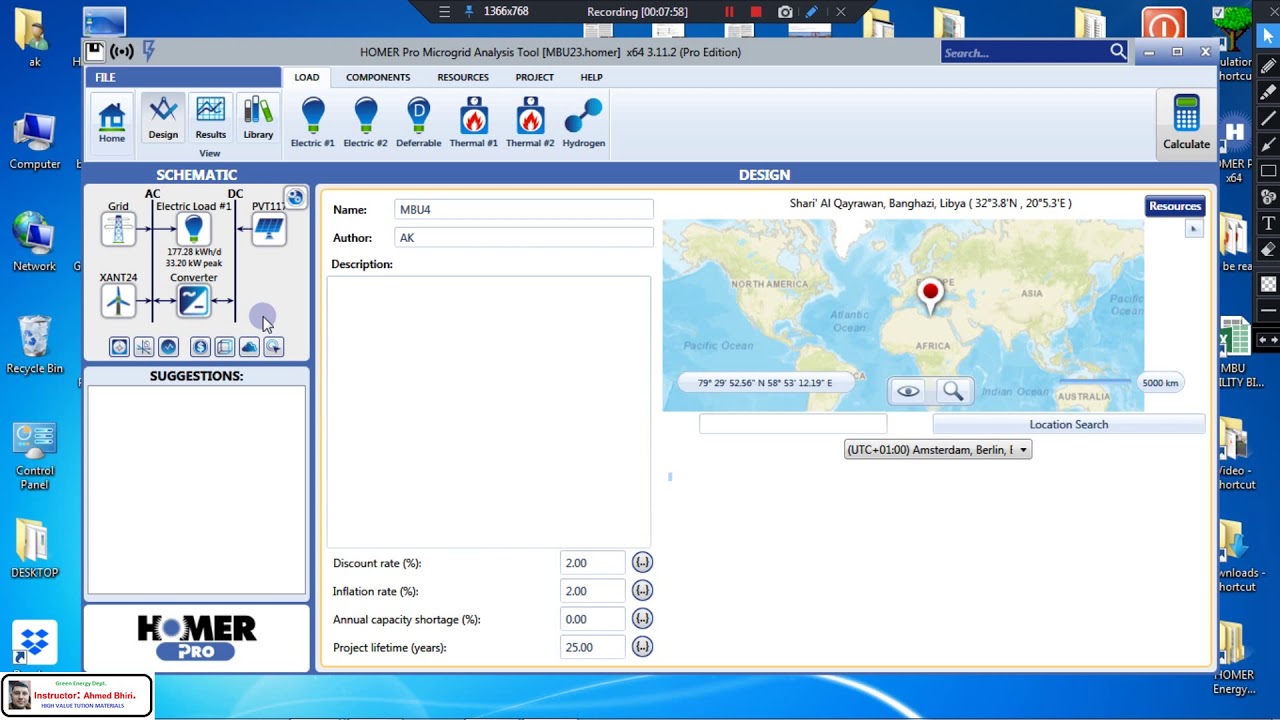Click the schematic gears settings icon
The width and height of the screenshot is (1280, 720).
(295, 198)
